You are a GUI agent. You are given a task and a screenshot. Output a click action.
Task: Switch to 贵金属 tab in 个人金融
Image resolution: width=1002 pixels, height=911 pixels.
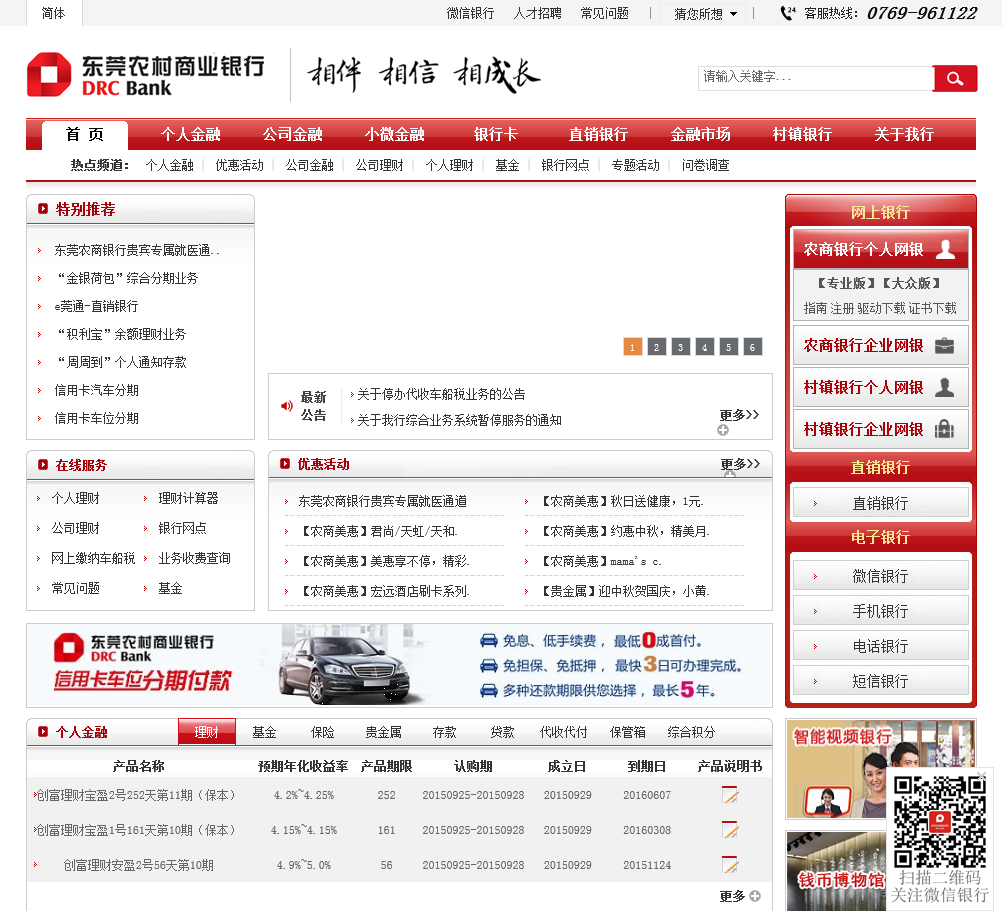[383, 732]
